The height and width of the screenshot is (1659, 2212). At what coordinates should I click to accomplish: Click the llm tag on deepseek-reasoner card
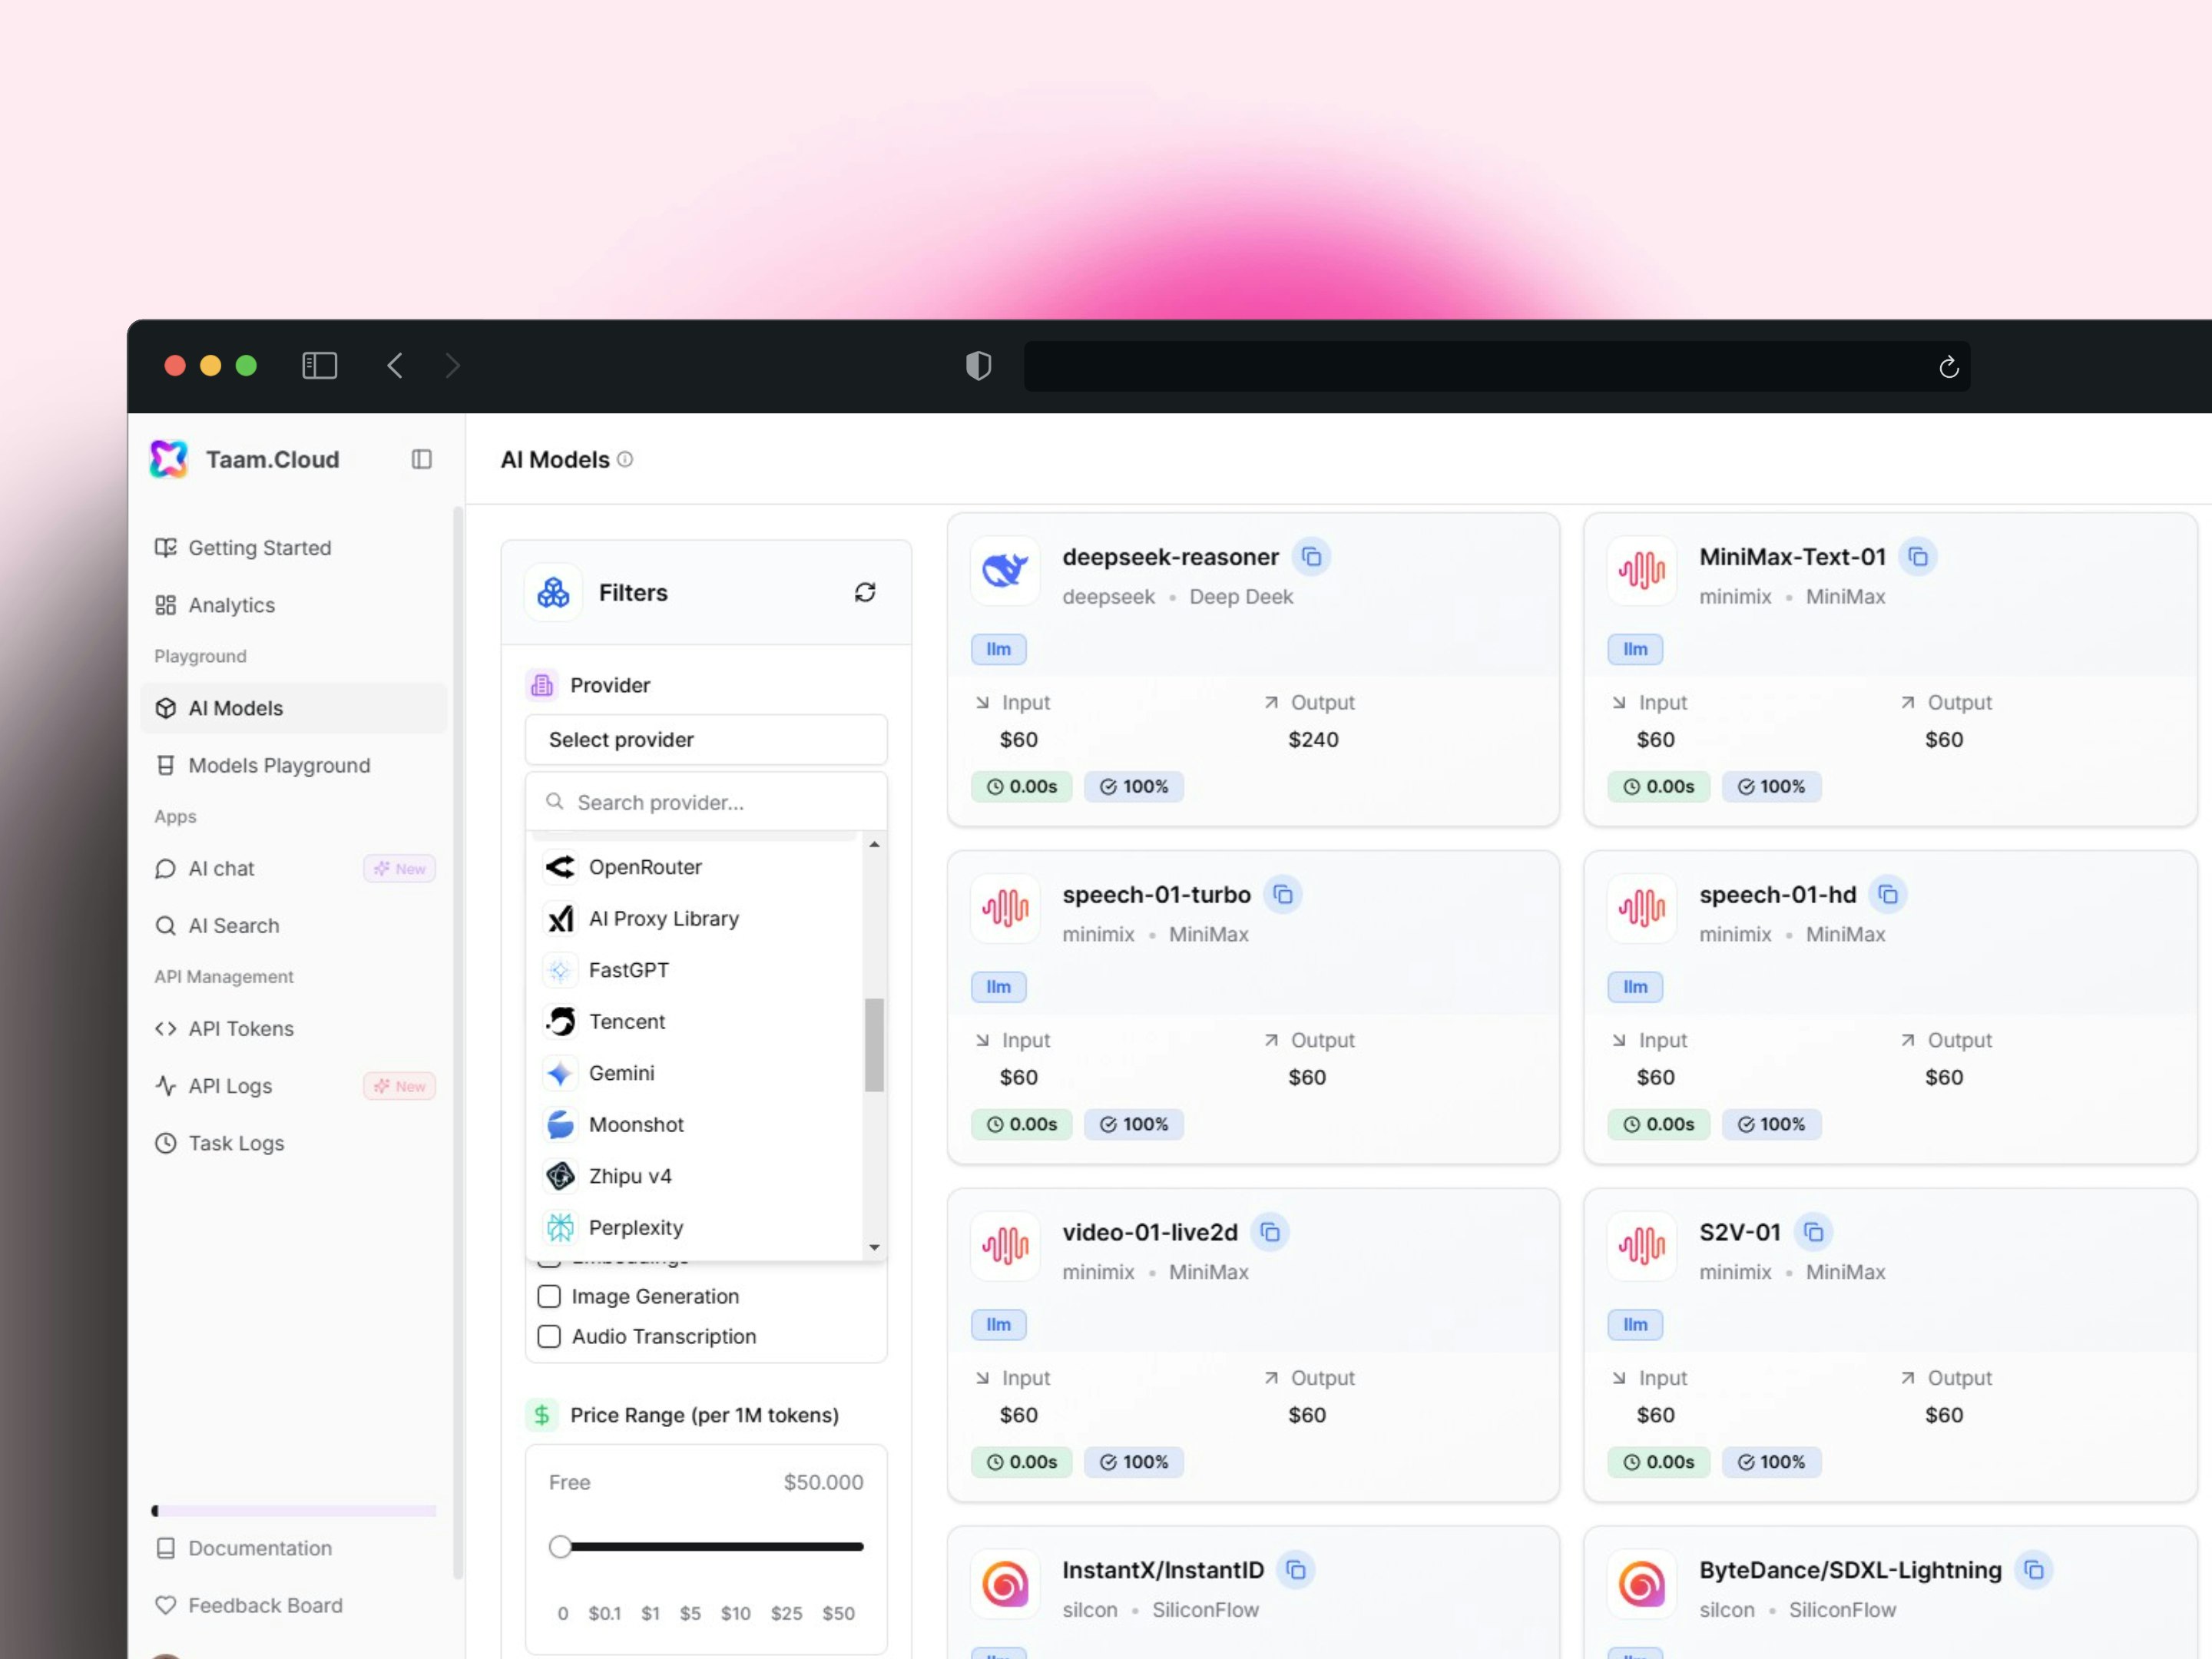pos(998,649)
